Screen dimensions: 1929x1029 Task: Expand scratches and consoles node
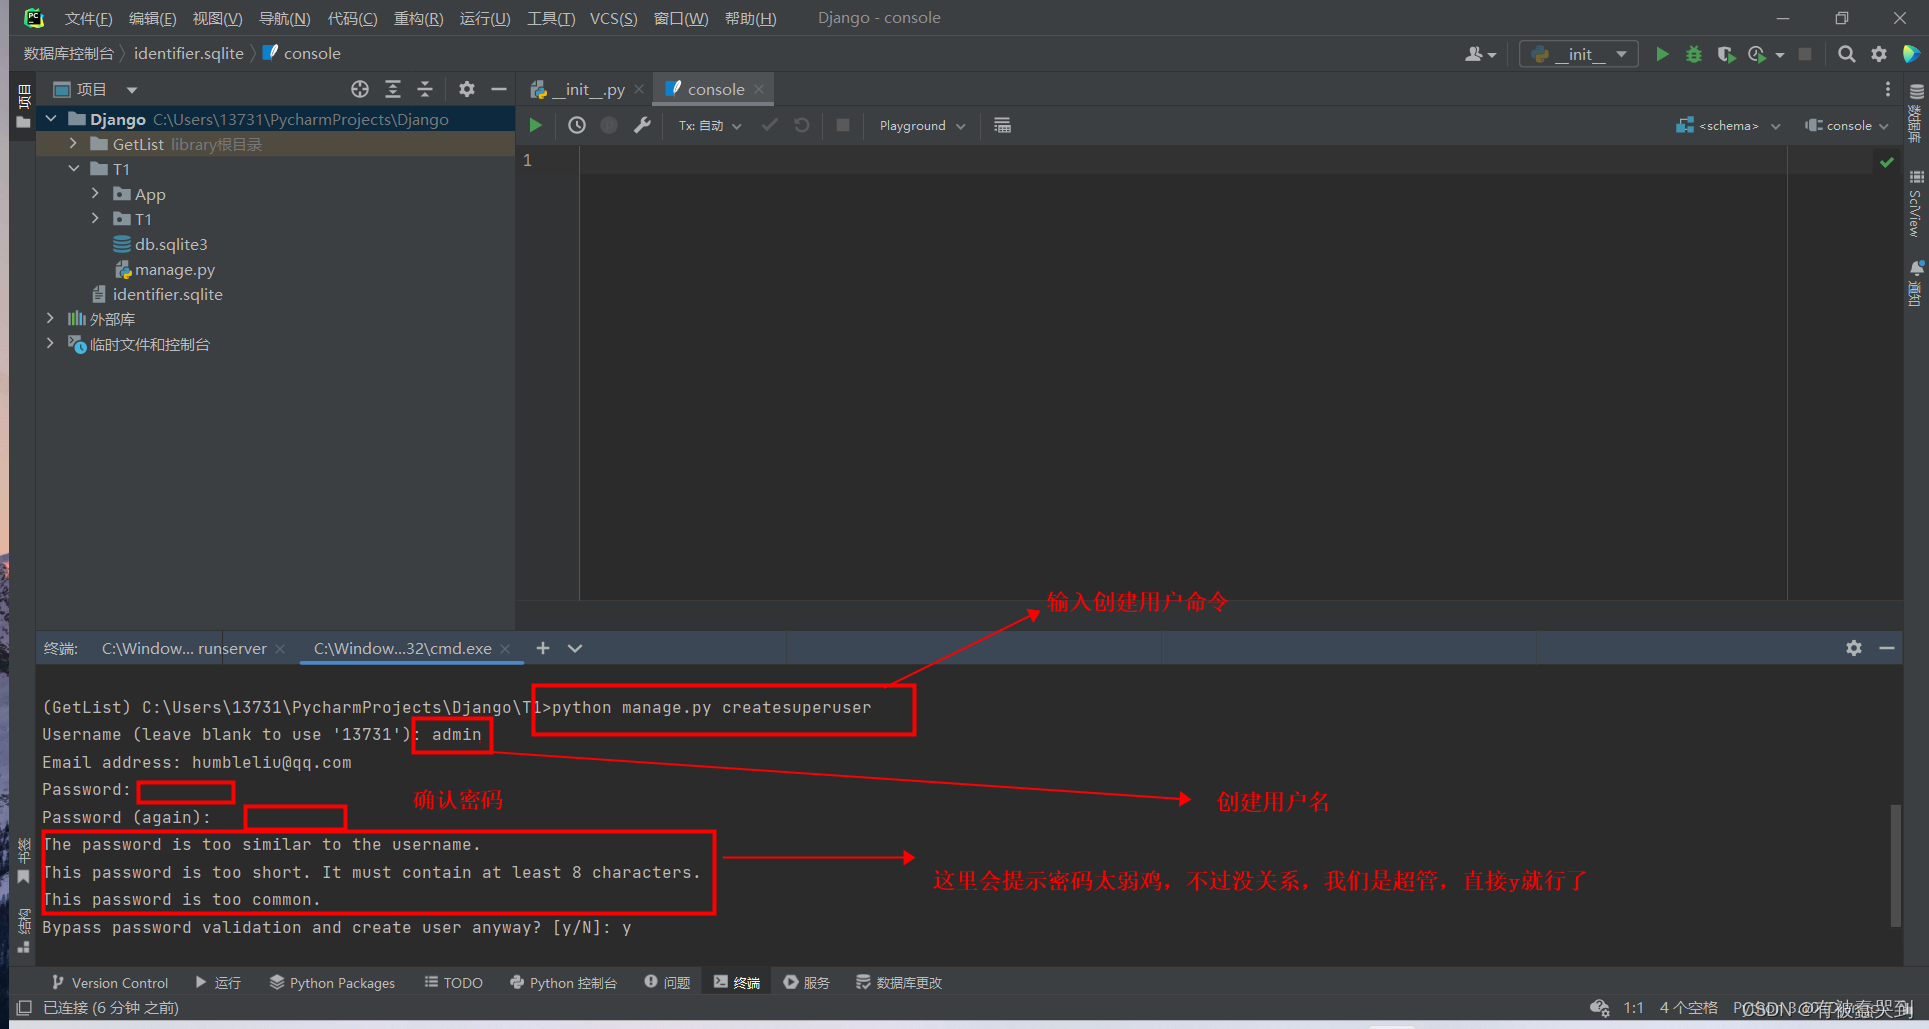coord(50,344)
